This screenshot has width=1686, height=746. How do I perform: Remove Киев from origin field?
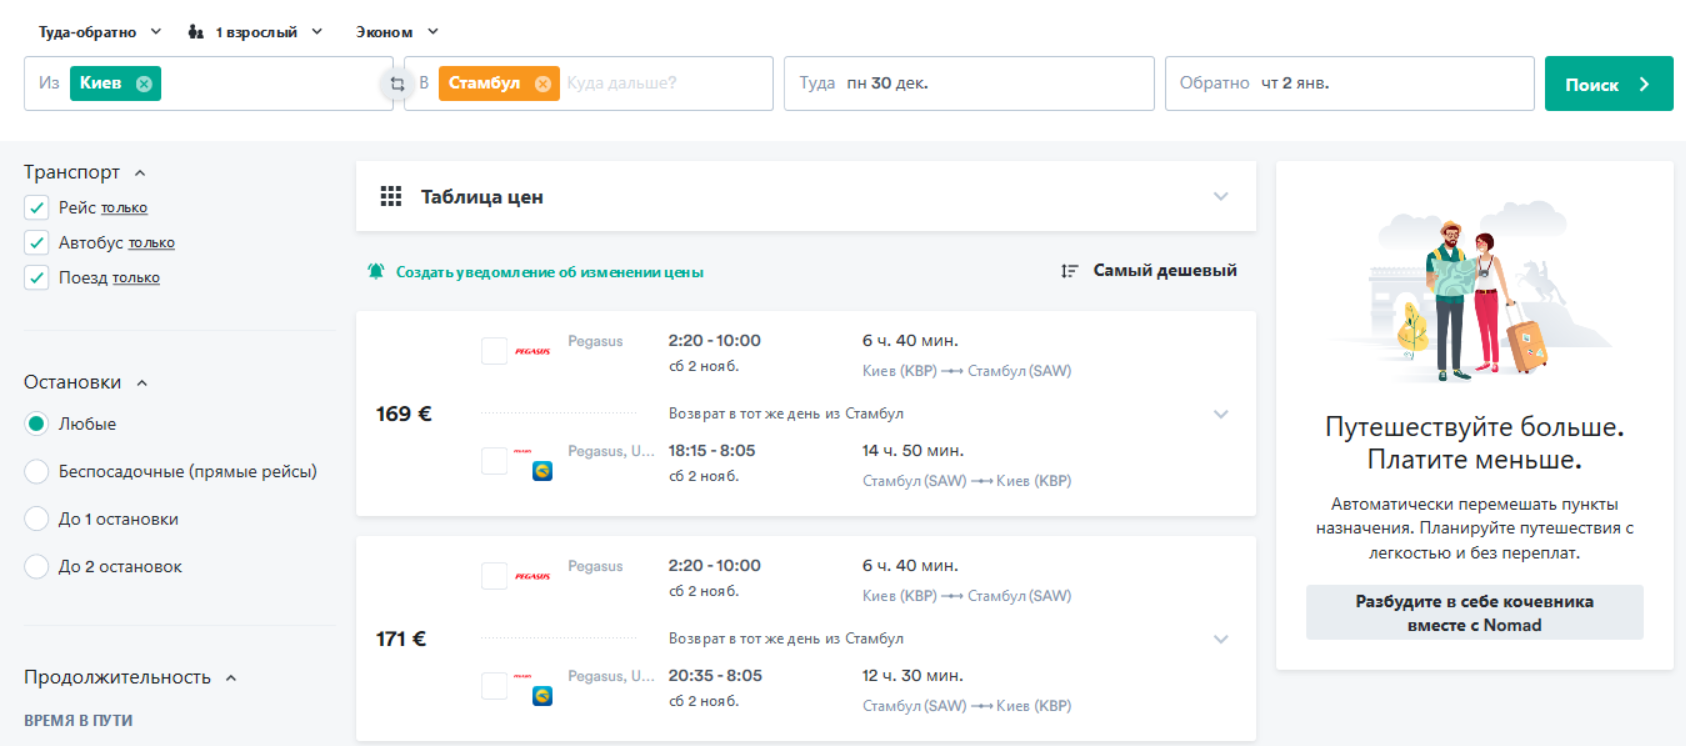pyautogui.click(x=144, y=84)
